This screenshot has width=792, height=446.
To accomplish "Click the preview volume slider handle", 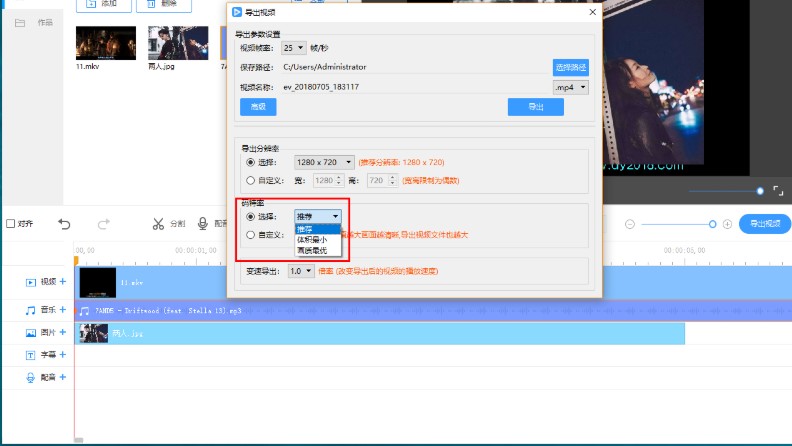I will tap(760, 190).
